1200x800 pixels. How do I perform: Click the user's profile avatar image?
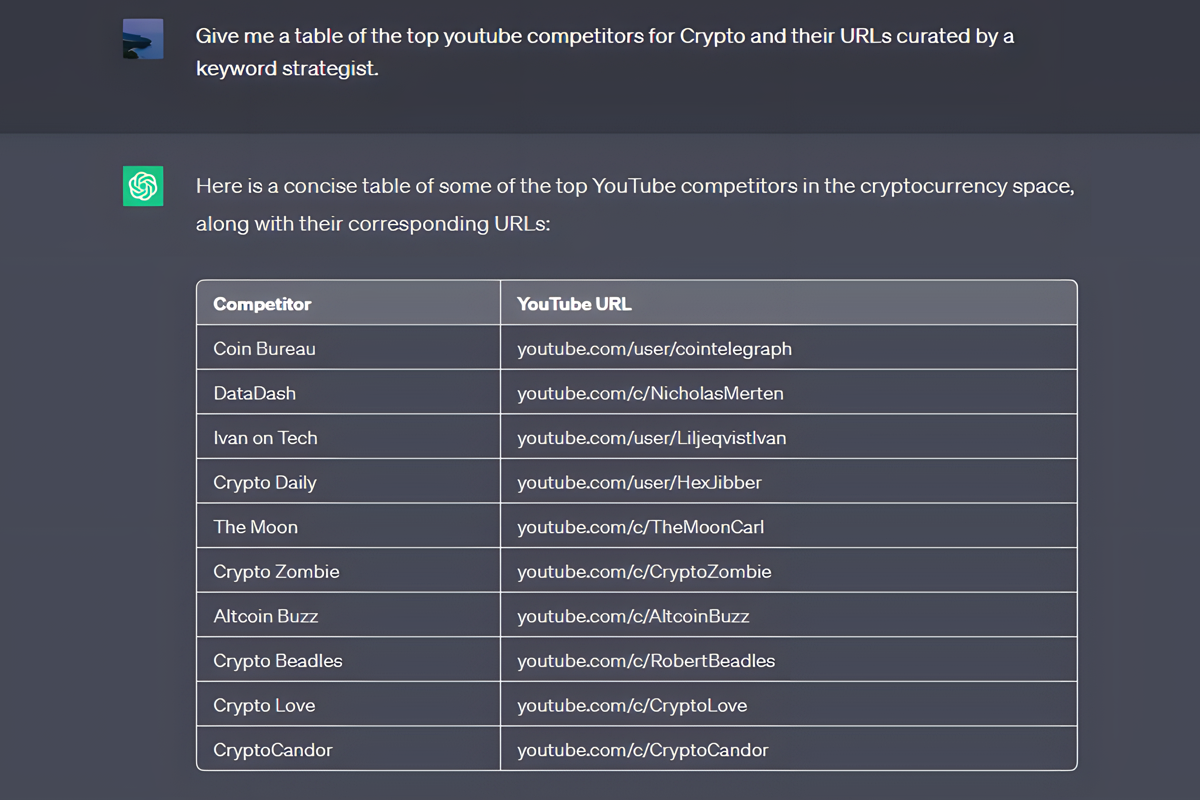[x=142, y=37]
